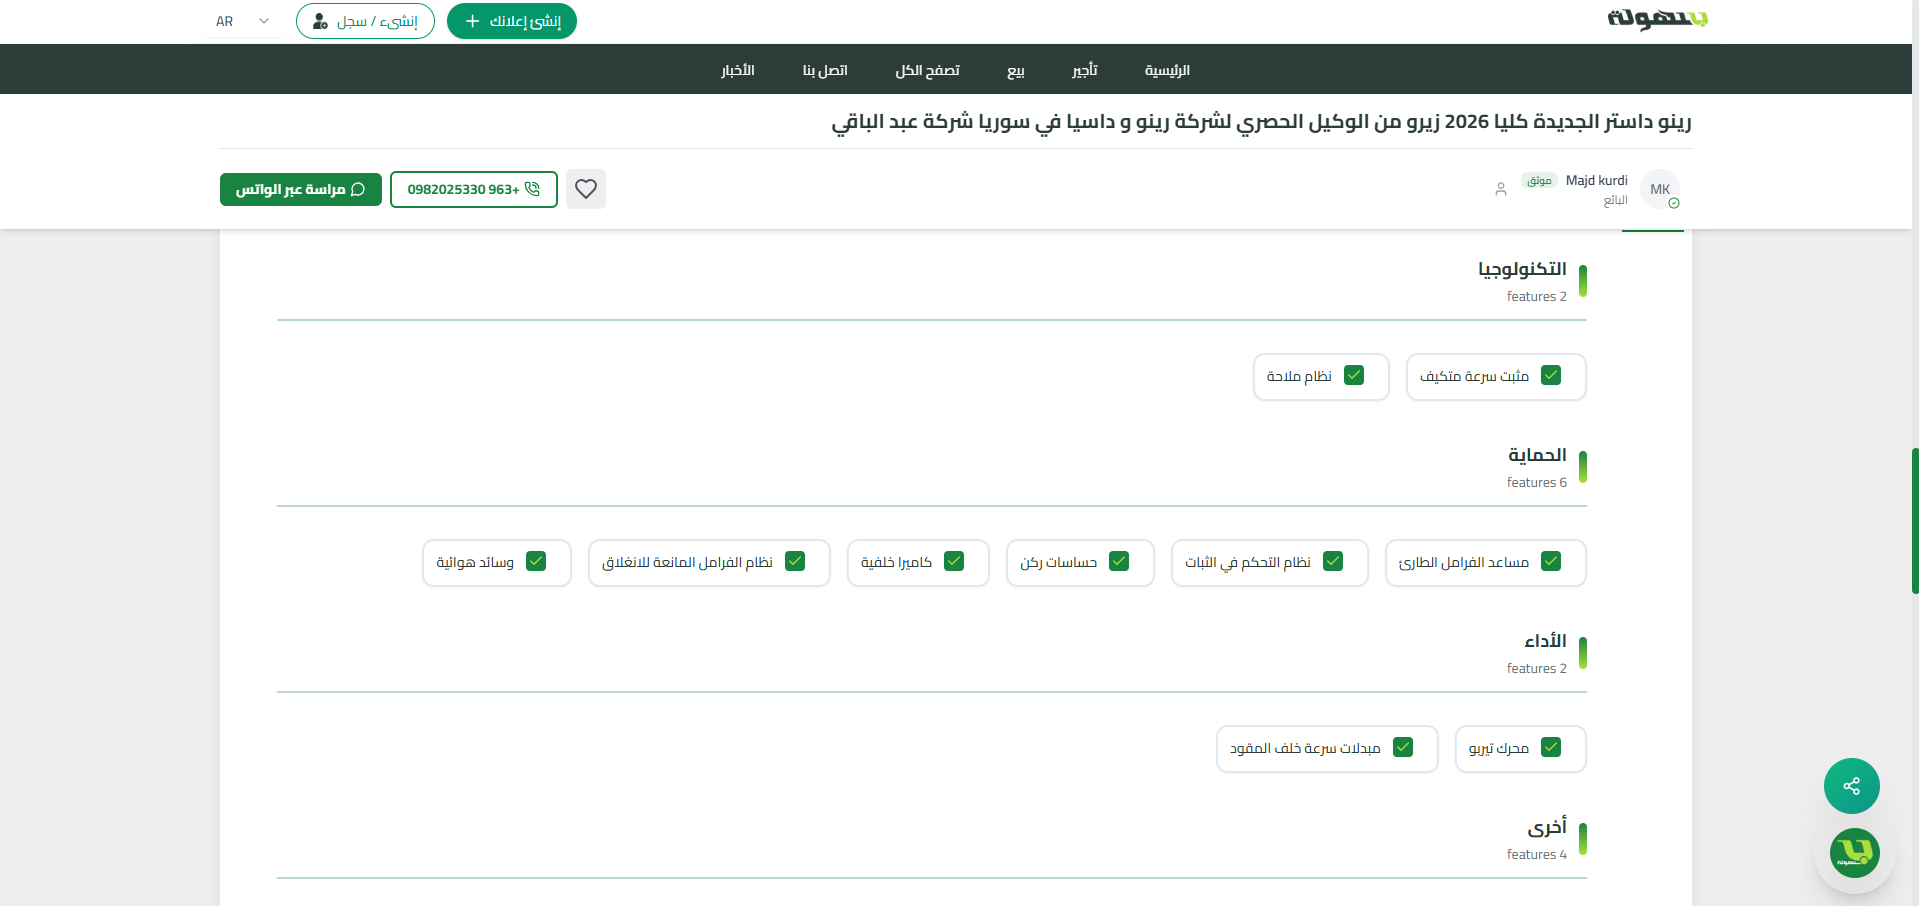This screenshot has width=1919, height=906.
Task: Click the heart favorite icon
Action: click(586, 189)
